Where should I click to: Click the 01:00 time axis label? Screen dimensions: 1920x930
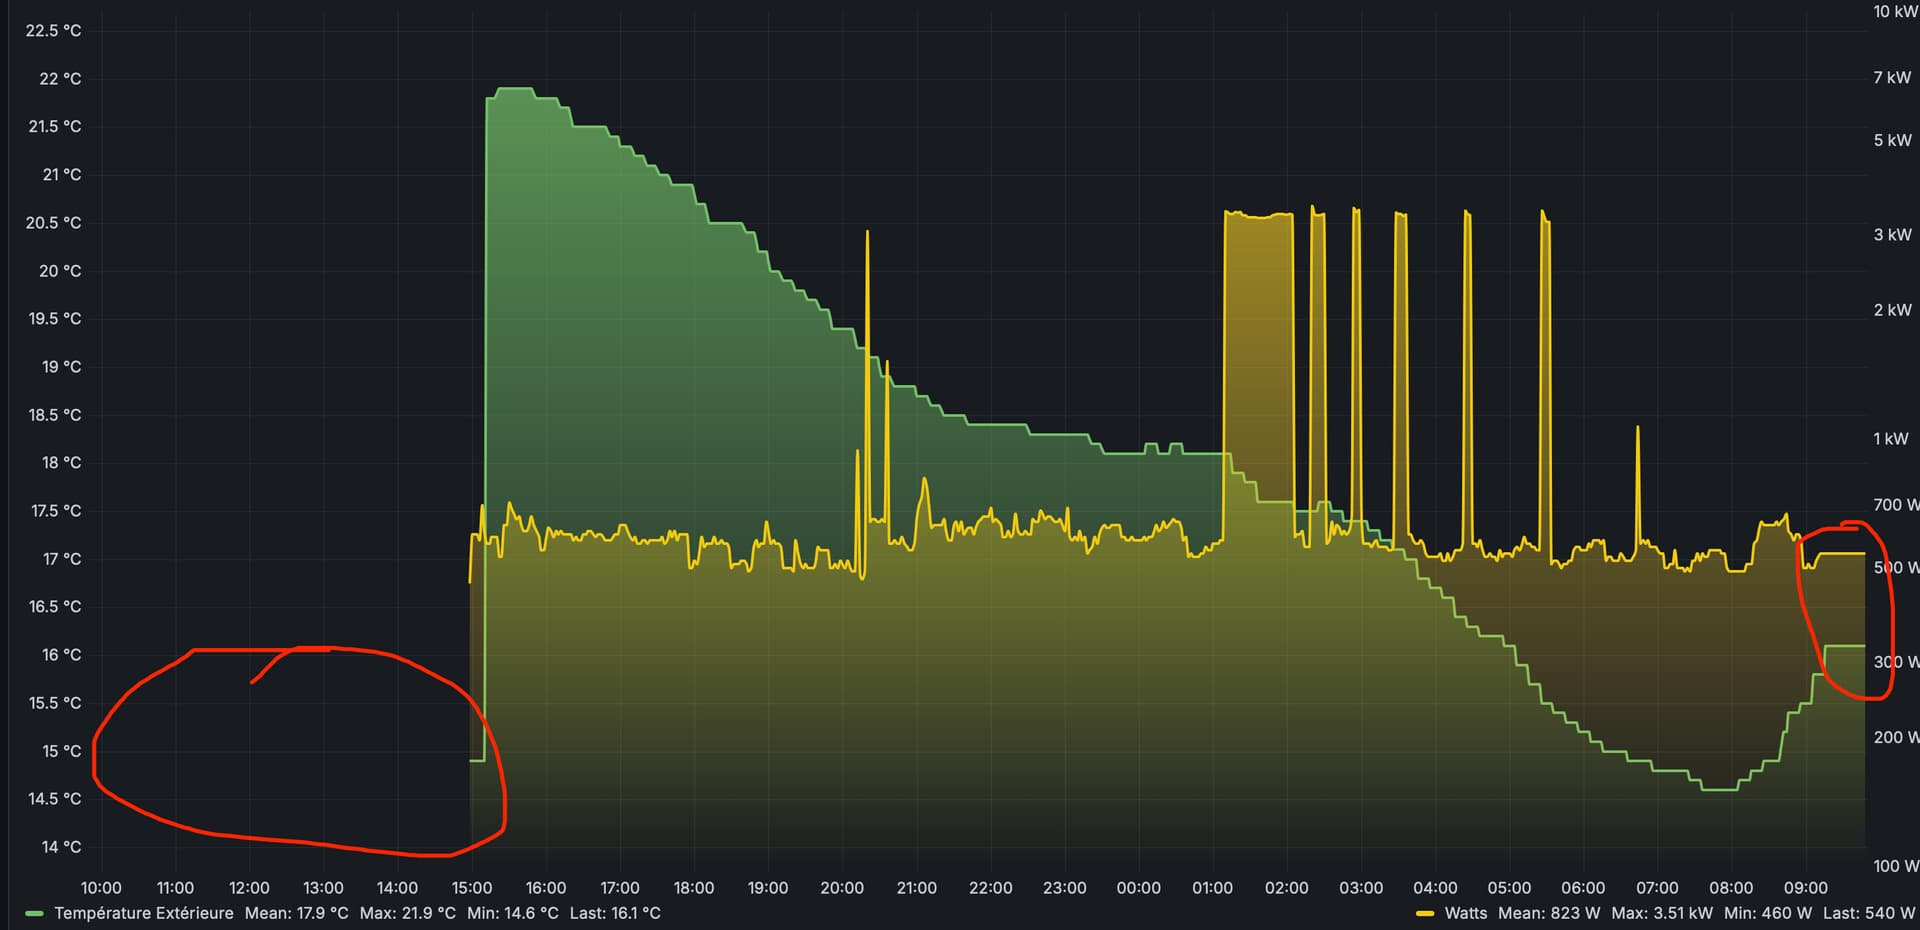(1212, 888)
